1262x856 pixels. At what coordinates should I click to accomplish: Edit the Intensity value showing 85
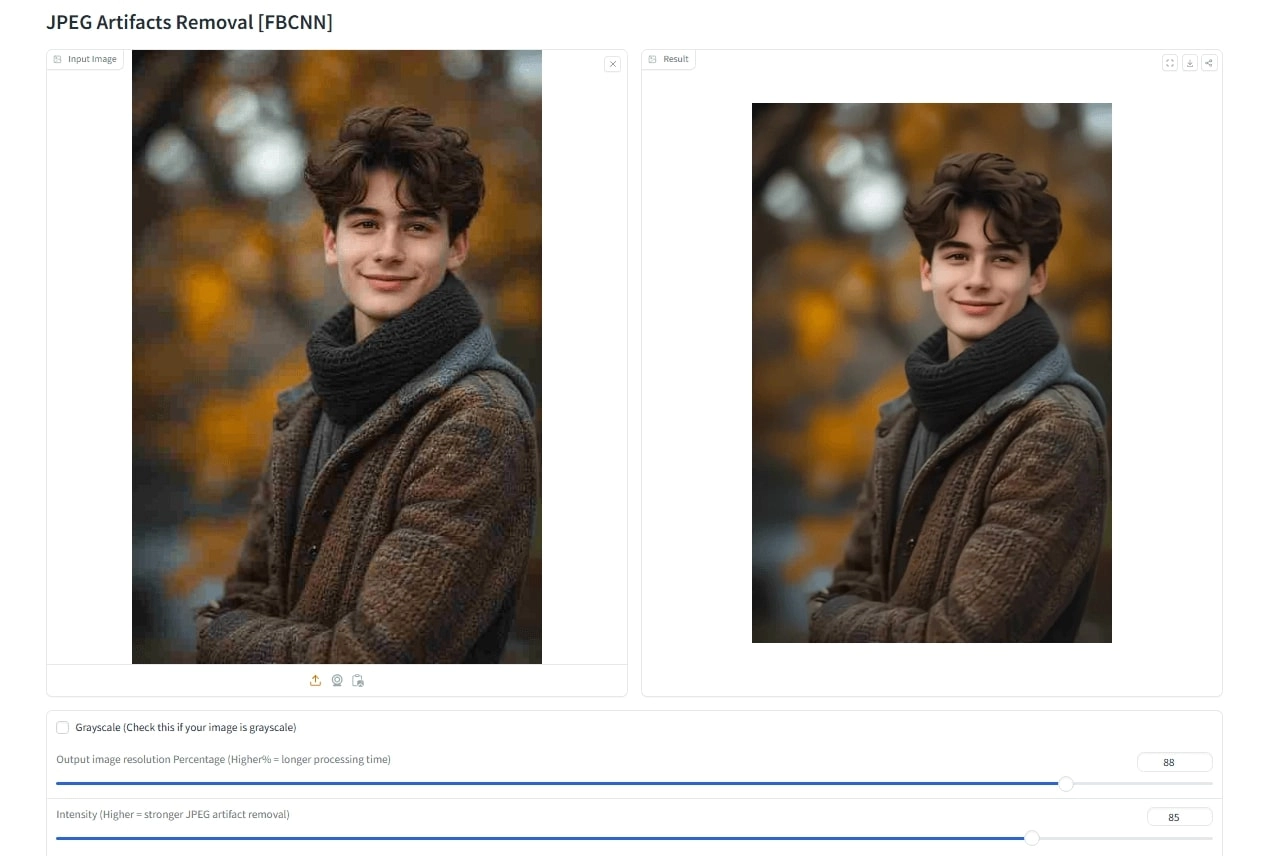(1179, 817)
